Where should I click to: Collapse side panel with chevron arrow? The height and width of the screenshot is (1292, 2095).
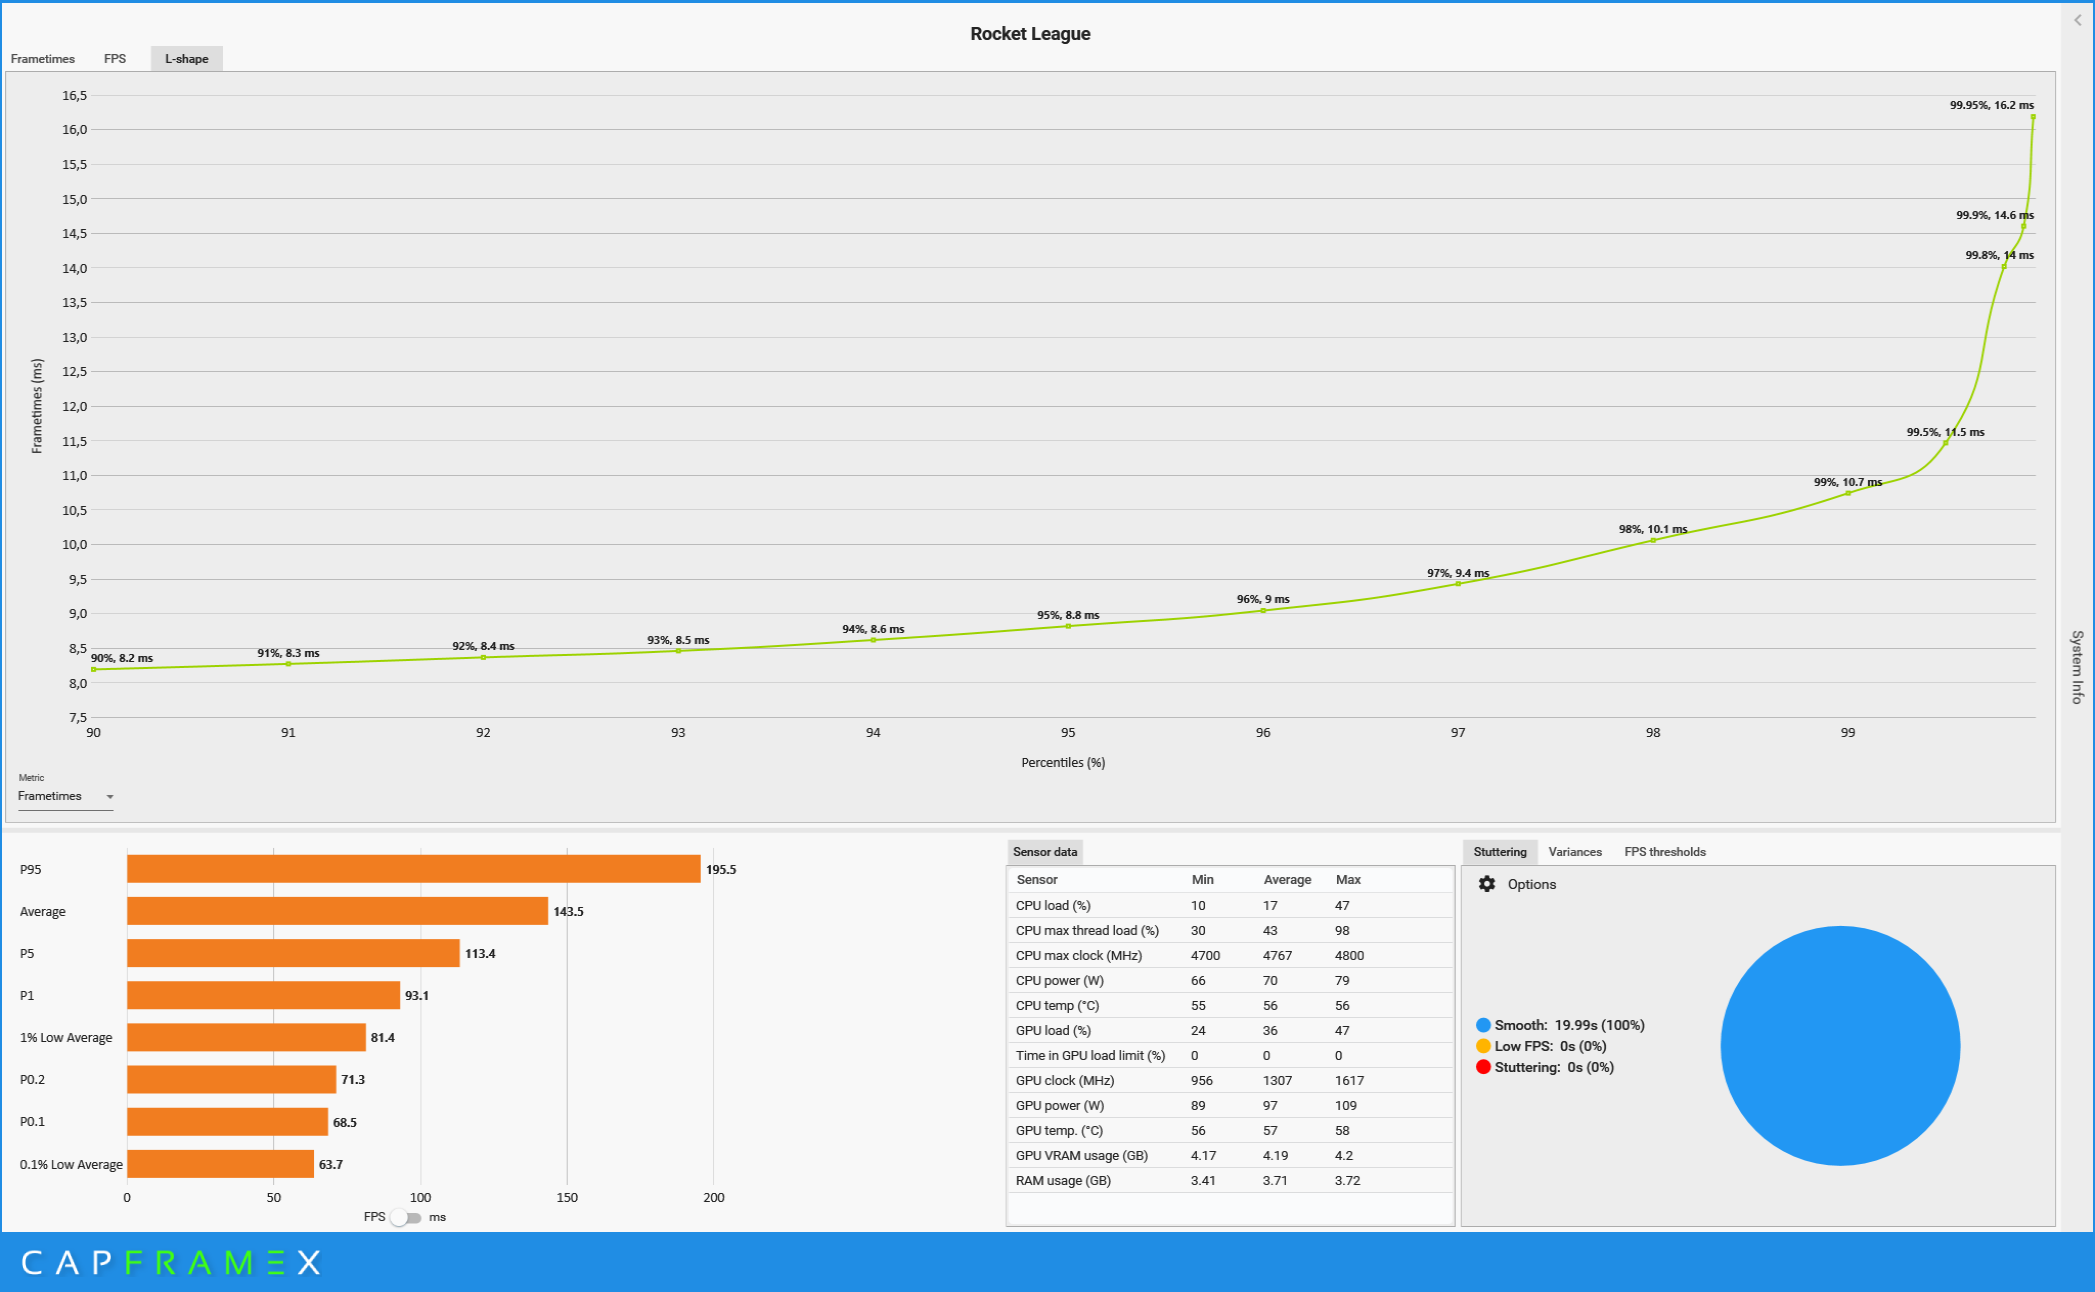pos(2077,20)
